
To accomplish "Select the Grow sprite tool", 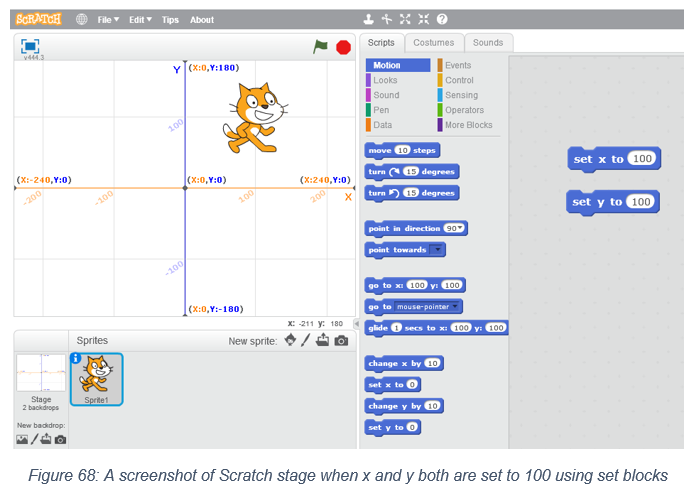I will 405,19.
